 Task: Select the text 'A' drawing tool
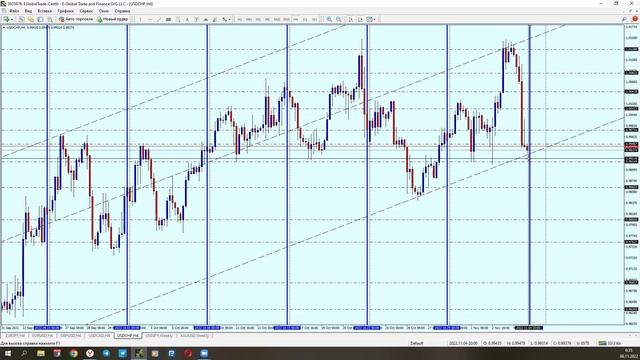(x=187, y=19)
